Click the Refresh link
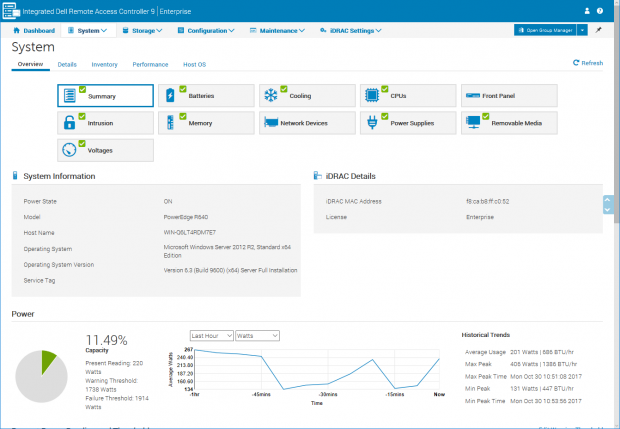The image size is (620, 429). click(588, 63)
